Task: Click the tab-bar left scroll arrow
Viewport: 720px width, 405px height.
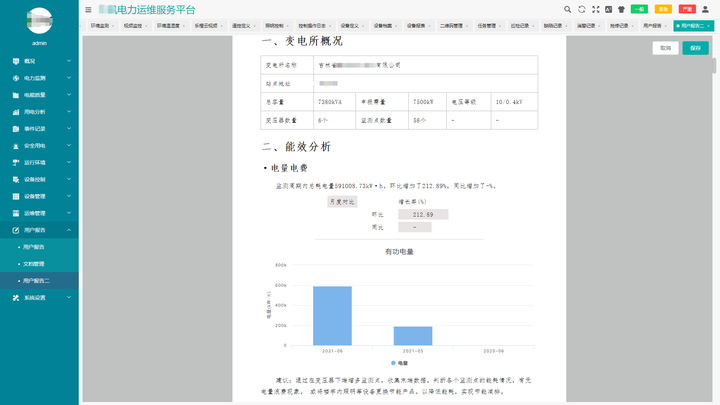Action: coord(81,26)
